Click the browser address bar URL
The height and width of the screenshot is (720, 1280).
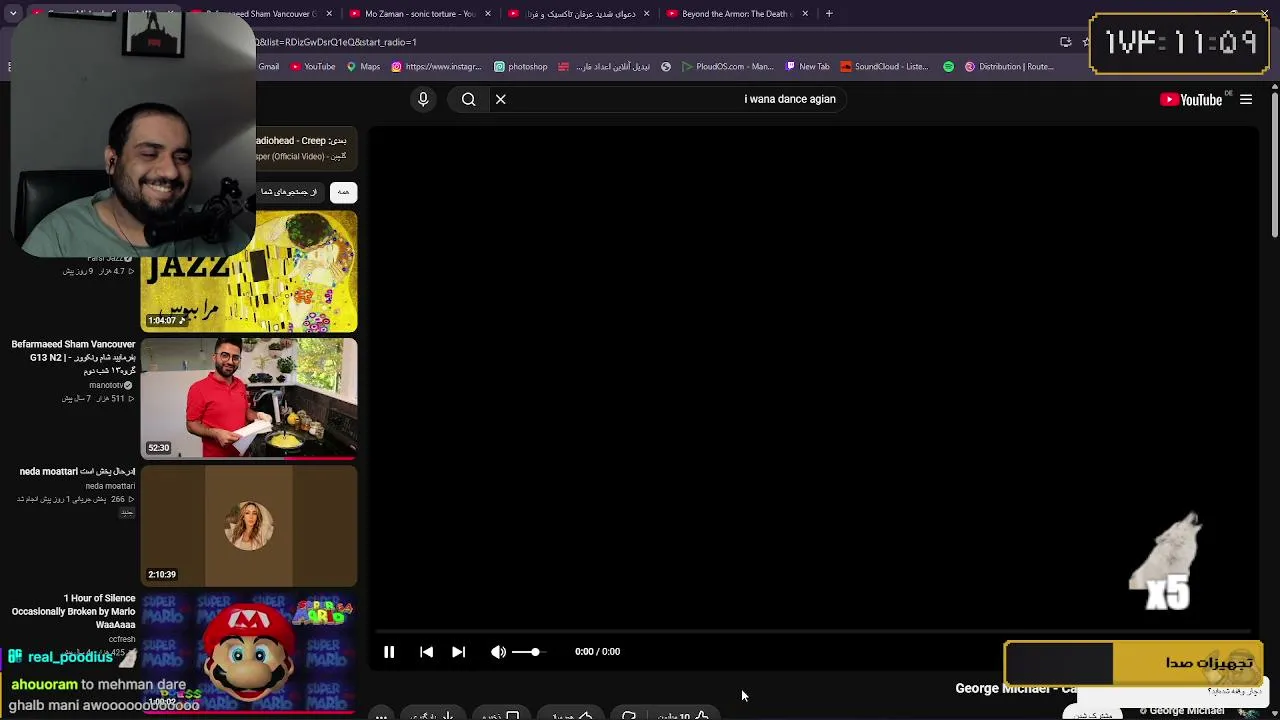(336, 42)
